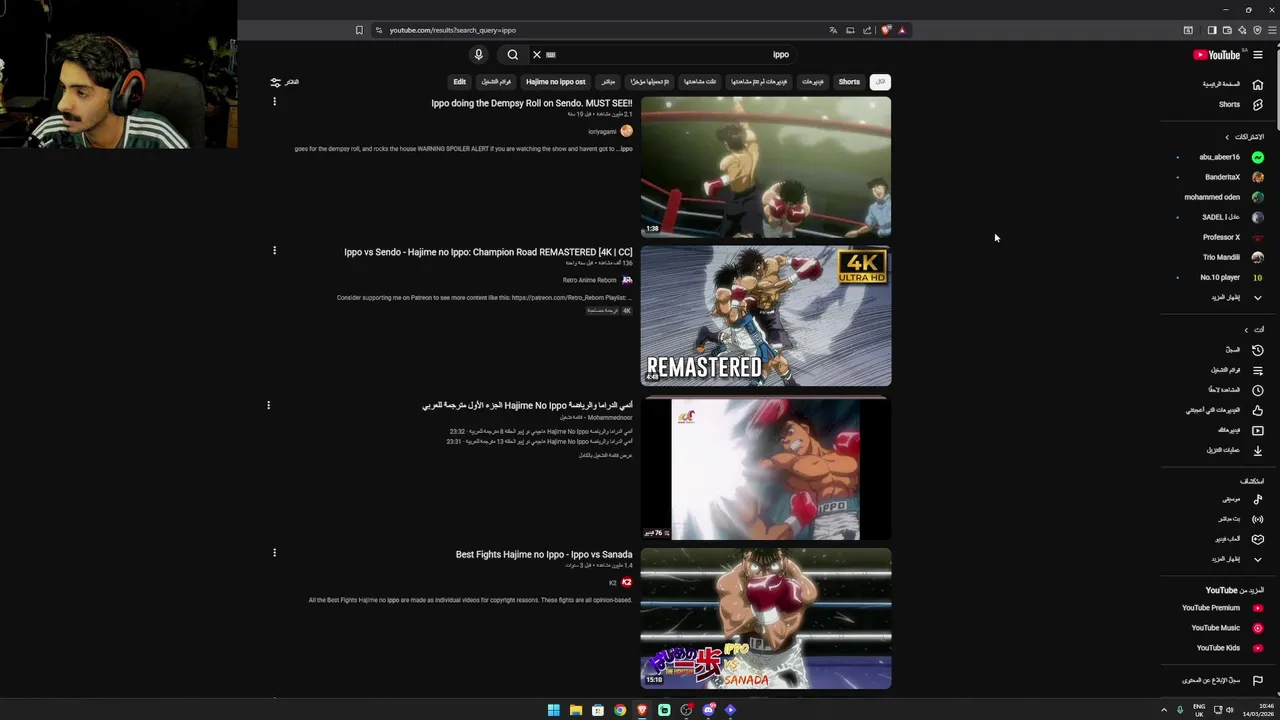
Task: Open options menu for Ippo vs Sendo Remastered
Action: (x=274, y=250)
